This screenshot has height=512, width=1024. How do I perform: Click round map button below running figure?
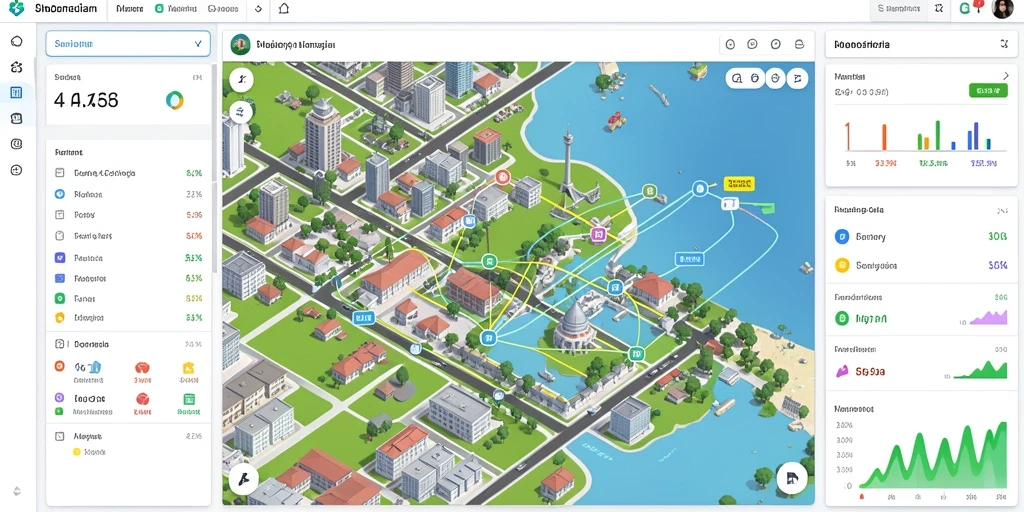pos(241,112)
